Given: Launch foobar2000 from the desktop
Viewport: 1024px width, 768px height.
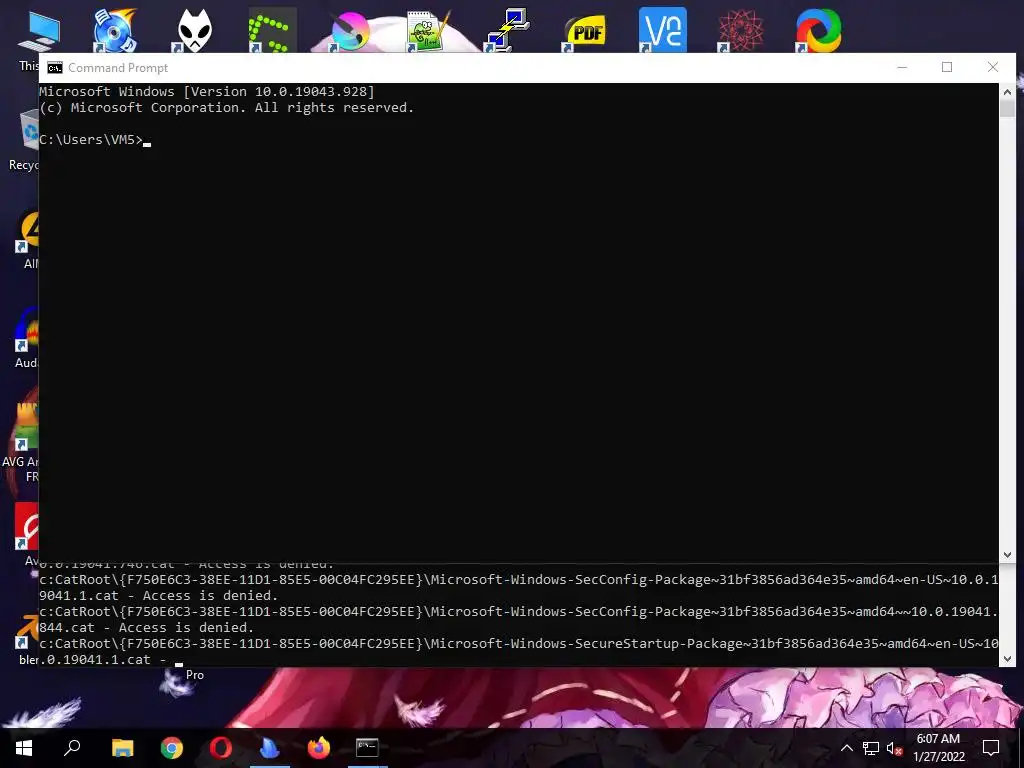Looking at the screenshot, I should 194,30.
